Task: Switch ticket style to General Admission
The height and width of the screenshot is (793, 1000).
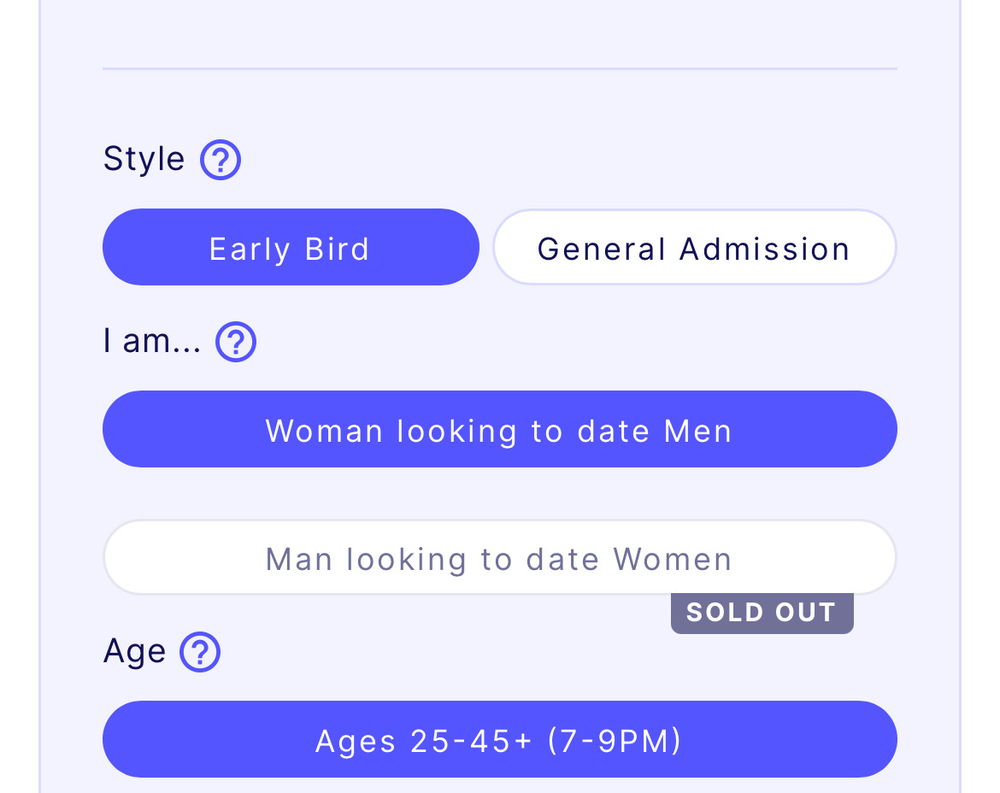Action: [x=695, y=247]
